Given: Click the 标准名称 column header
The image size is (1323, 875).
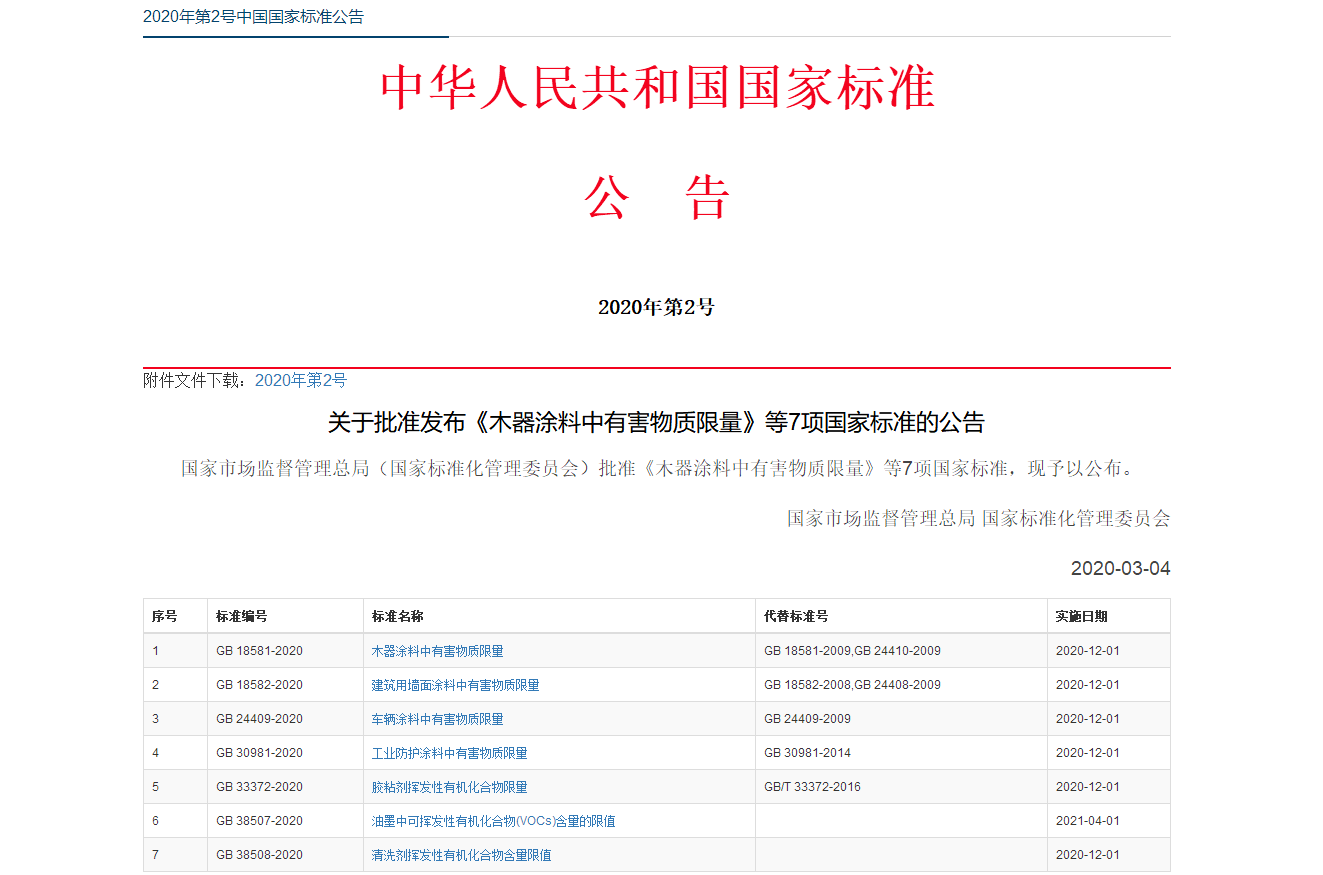Looking at the screenshot, I should tap(397, 616).
